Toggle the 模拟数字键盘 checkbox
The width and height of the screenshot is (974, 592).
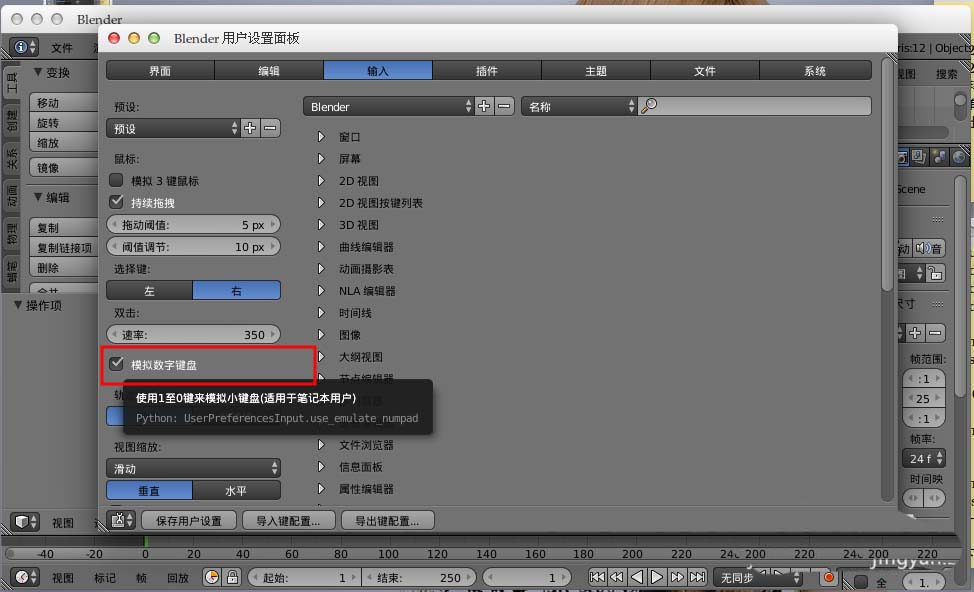pos(116,364)
